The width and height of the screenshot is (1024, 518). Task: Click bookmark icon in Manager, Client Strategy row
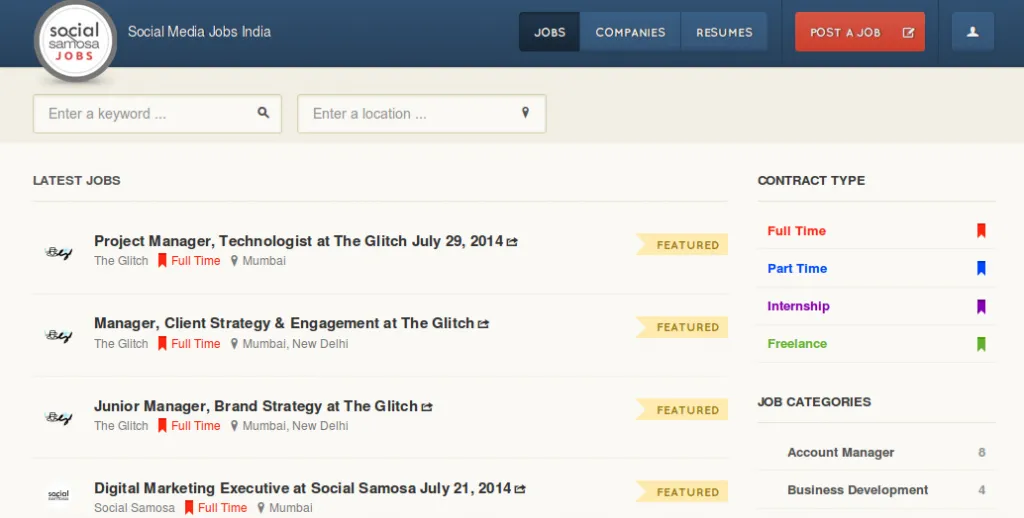click(162, 343)
